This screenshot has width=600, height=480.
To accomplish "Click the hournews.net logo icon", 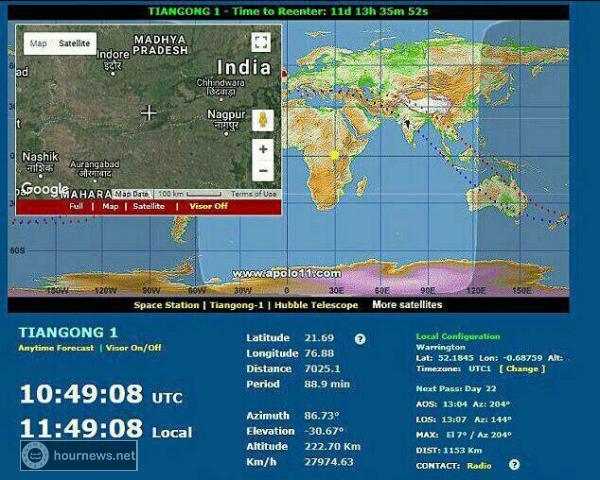I will 36,456.
